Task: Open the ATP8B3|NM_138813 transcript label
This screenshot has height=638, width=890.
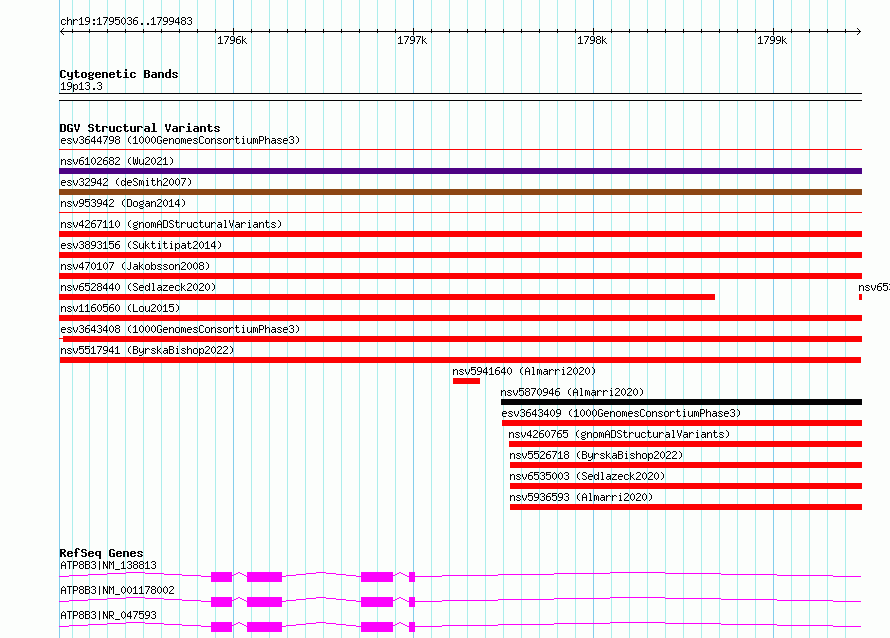Action: (108, 565)
